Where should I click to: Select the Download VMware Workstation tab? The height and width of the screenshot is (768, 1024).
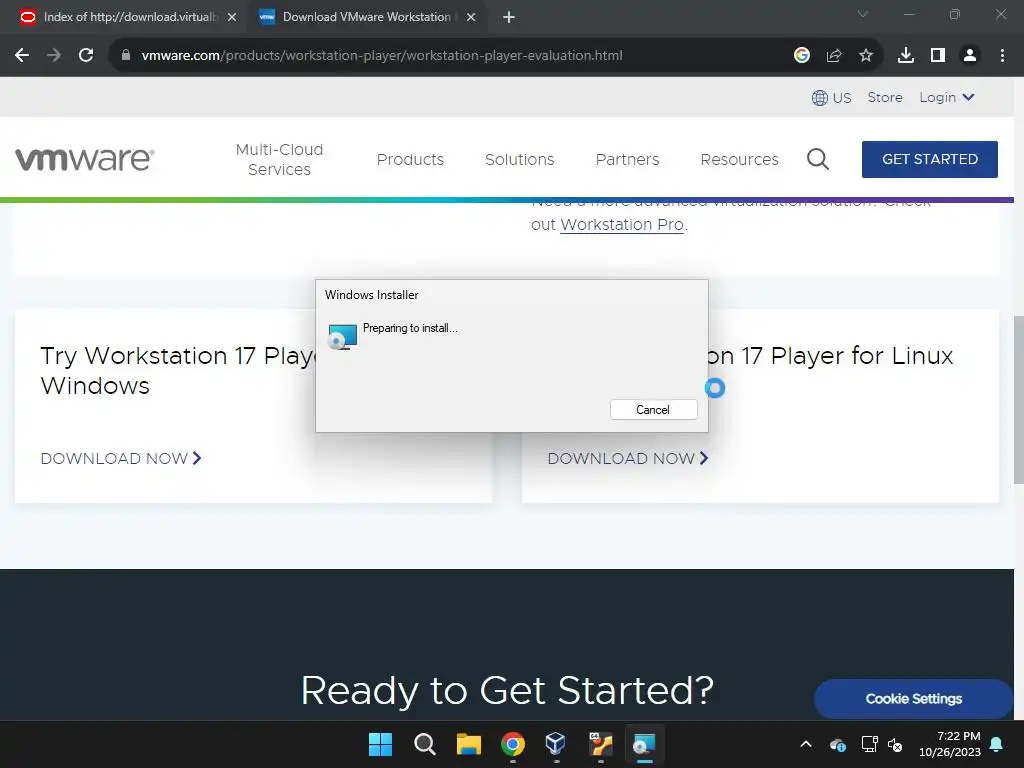tap(367, 17)
